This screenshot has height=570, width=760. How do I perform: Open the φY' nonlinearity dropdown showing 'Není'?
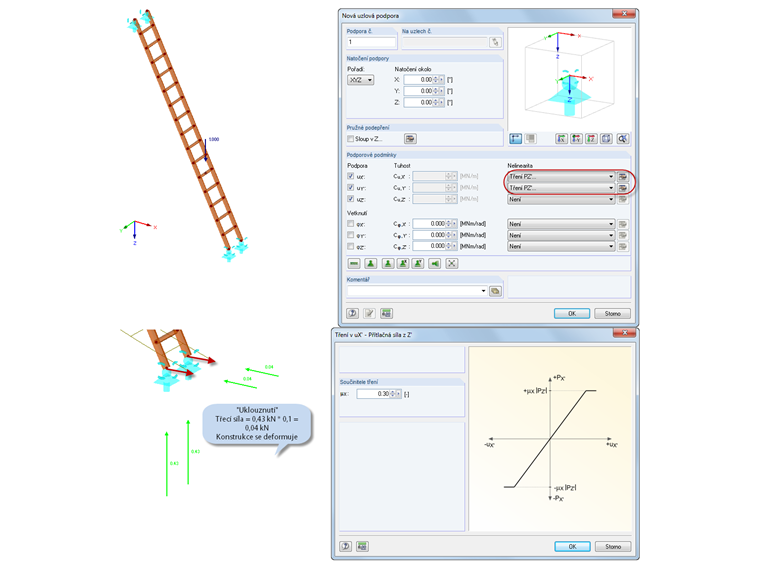[x=561, y=235]
